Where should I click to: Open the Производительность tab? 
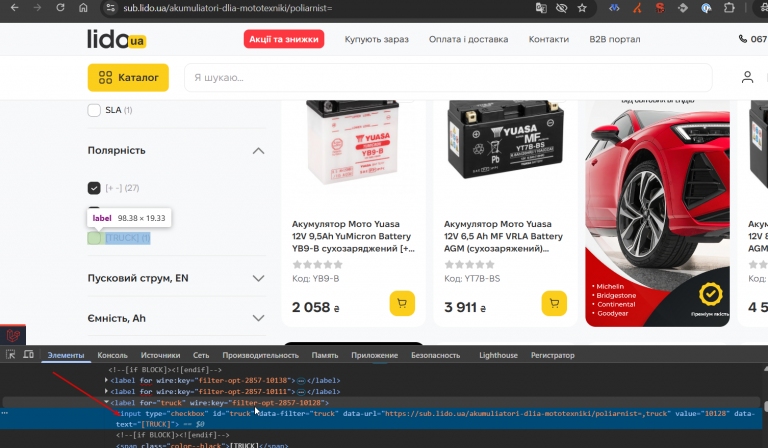pyautogui.click(x=261, y=355)
